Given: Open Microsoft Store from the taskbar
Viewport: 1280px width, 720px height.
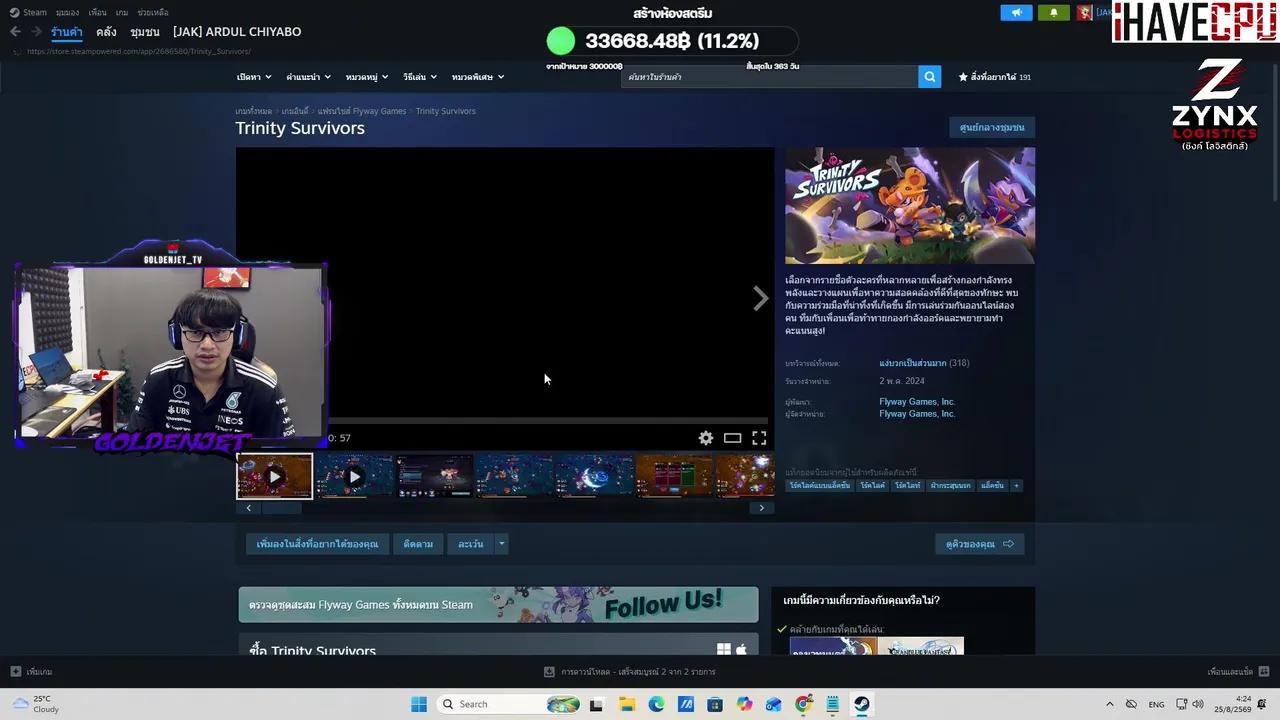Looking at the screenshot, I should pyautogui.click(x=715, y=704).
